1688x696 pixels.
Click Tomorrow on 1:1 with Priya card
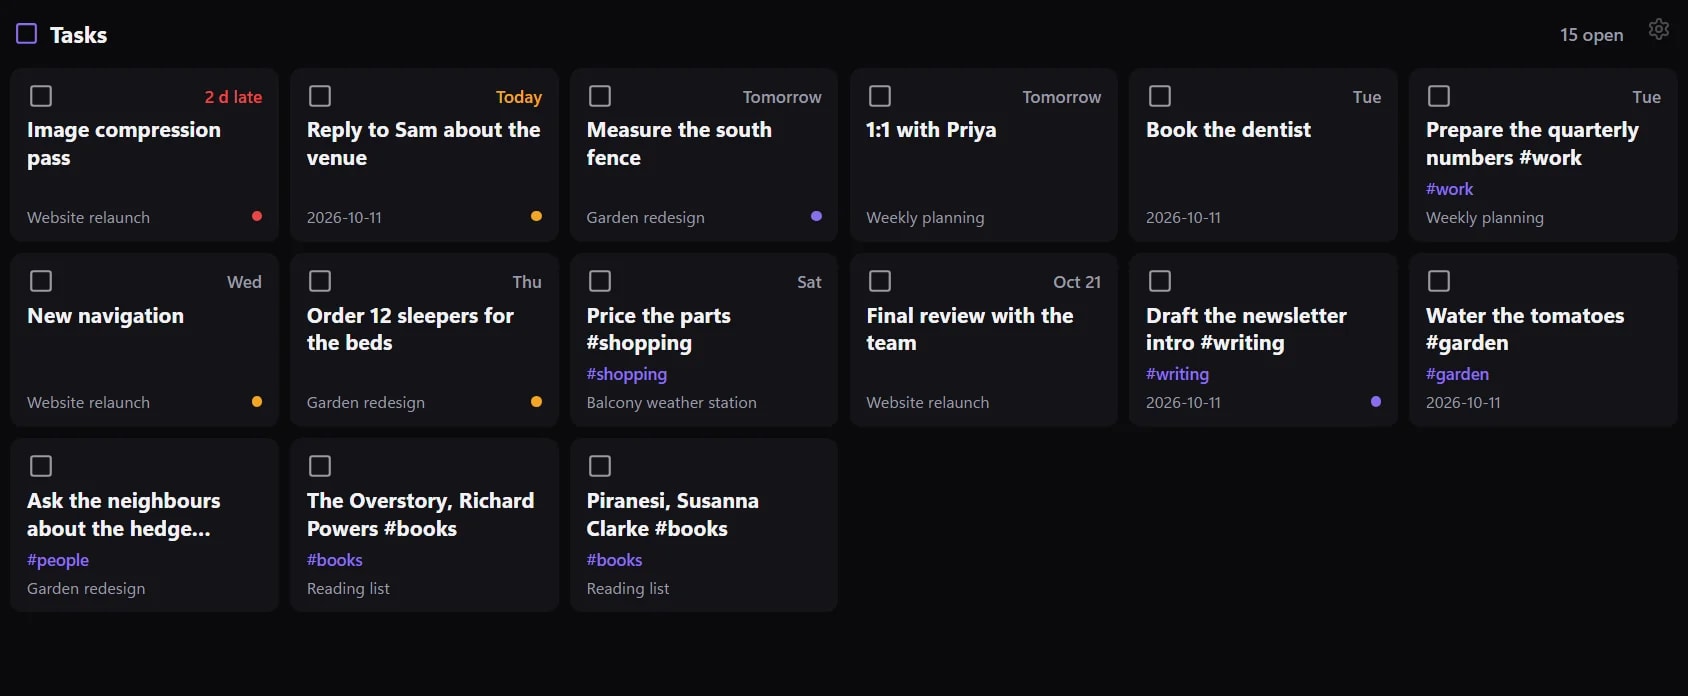tap(1062, 97)
